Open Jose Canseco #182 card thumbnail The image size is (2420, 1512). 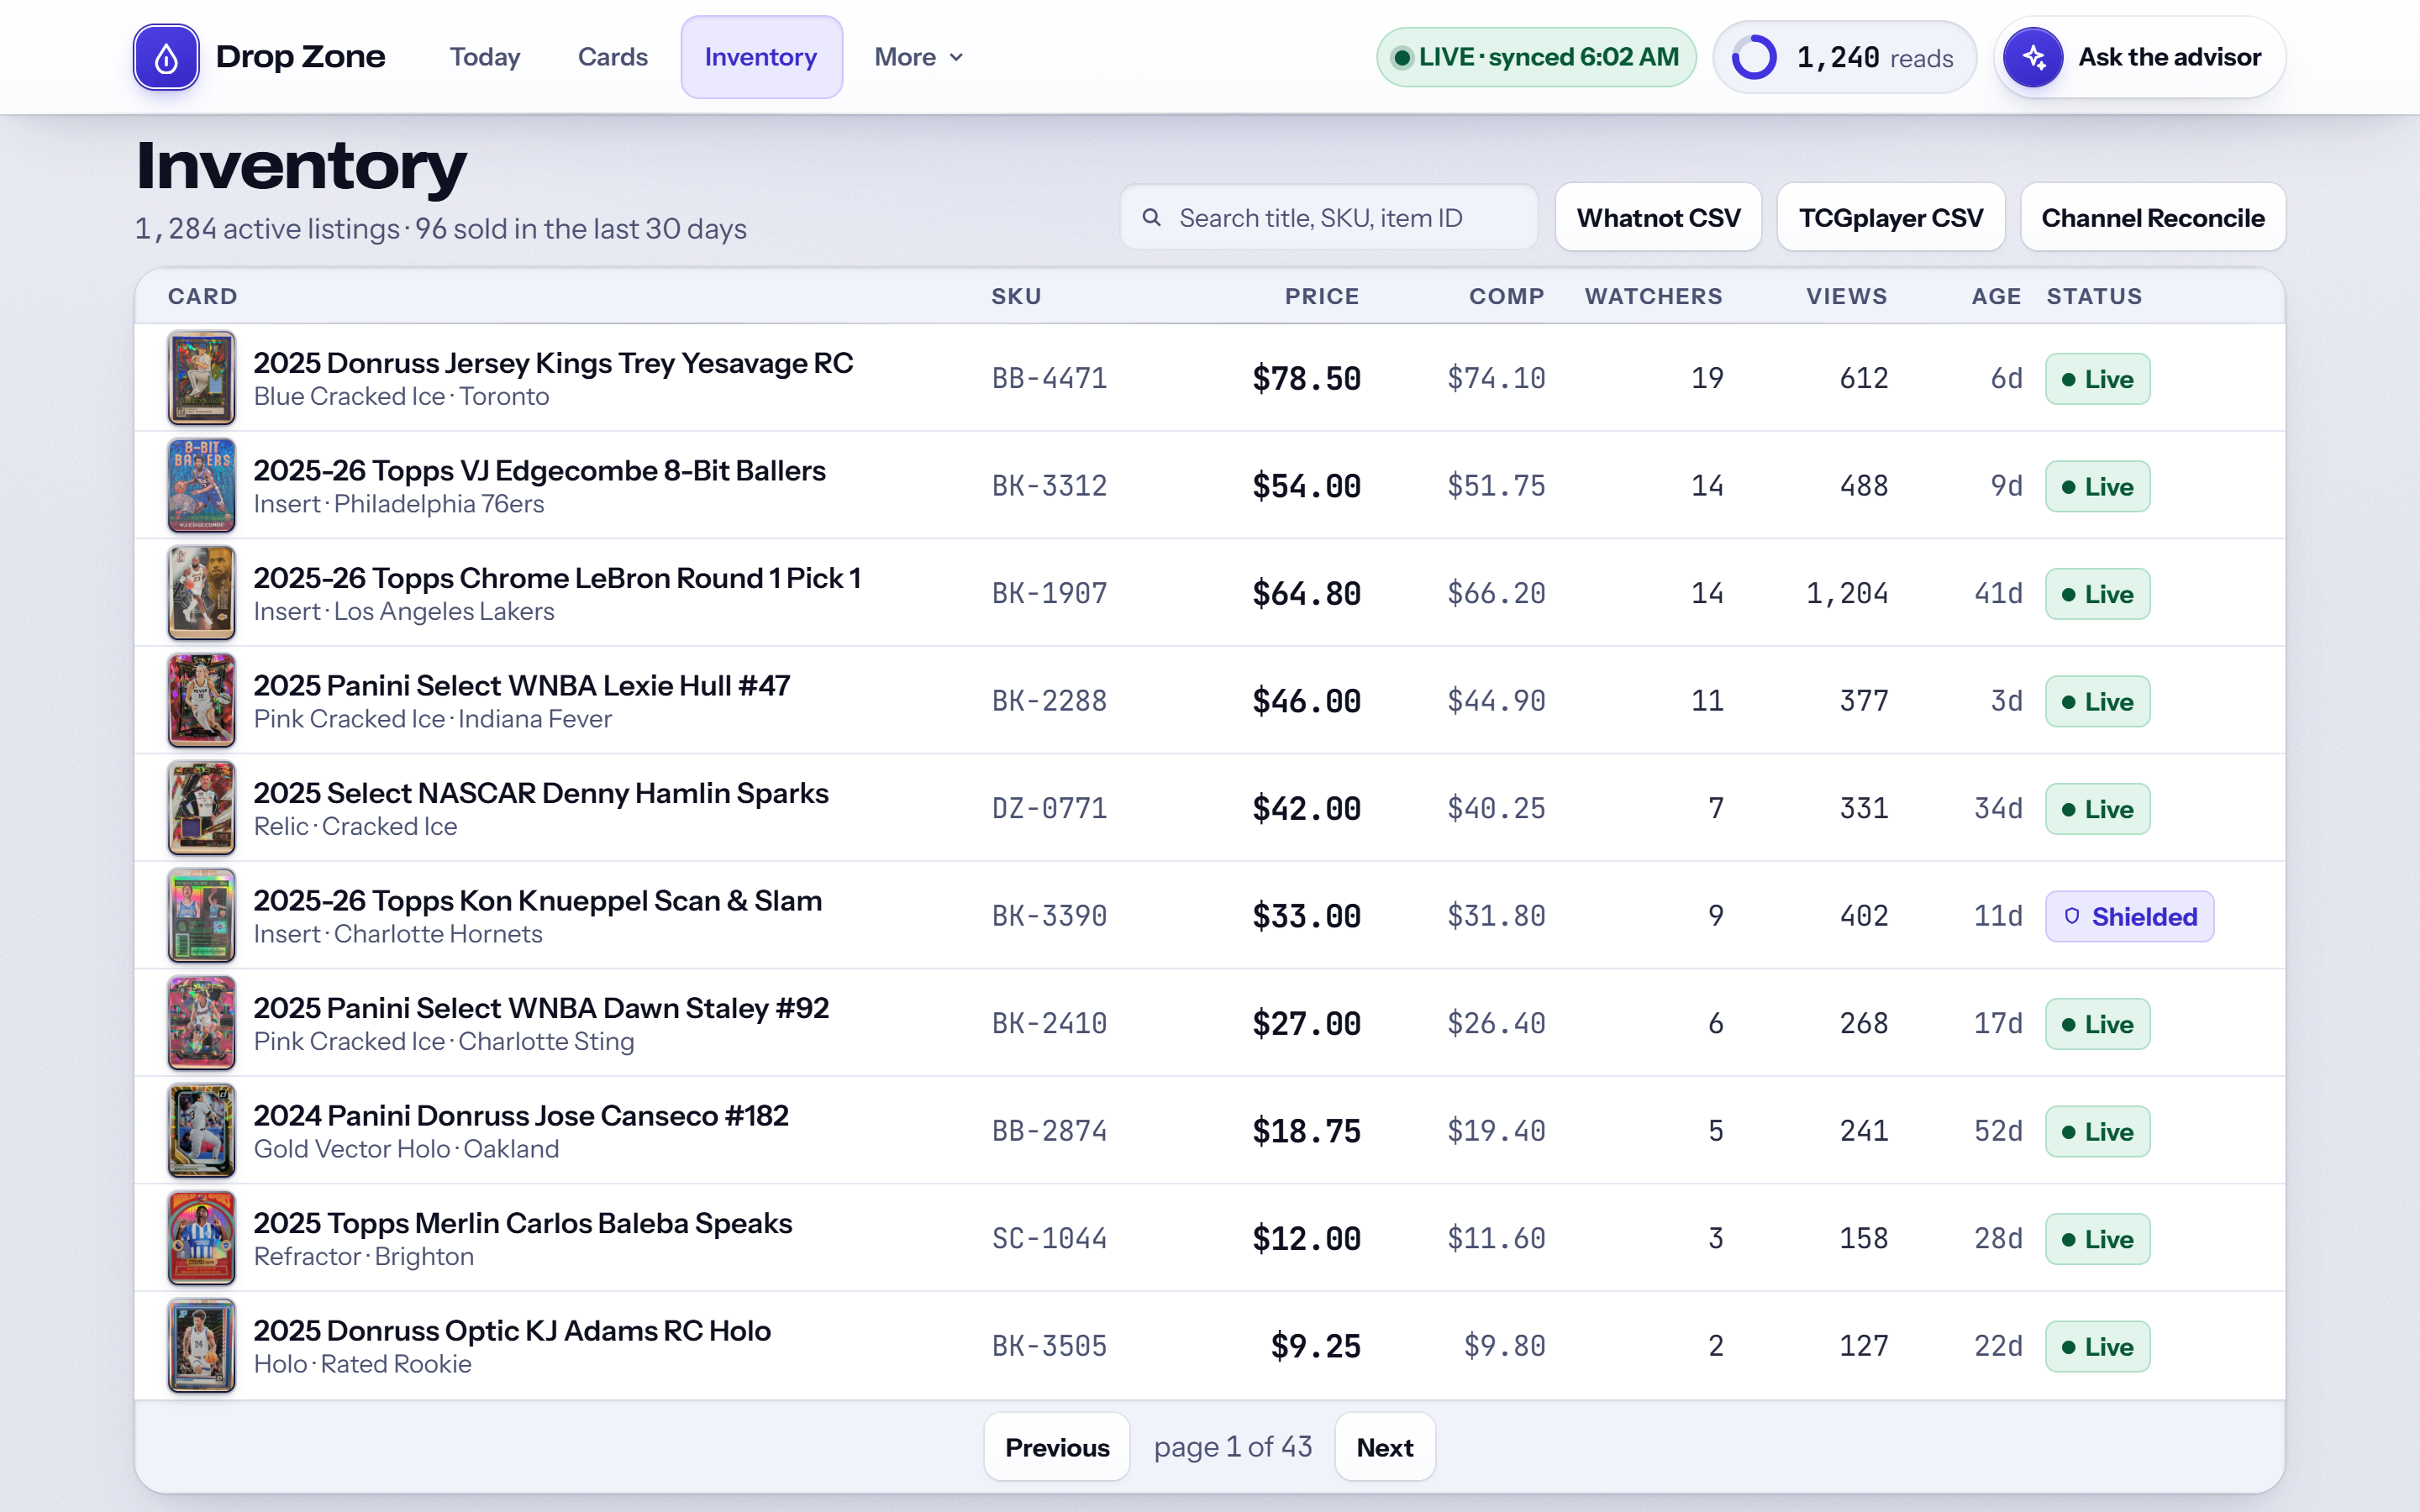tap(202, 1131)
